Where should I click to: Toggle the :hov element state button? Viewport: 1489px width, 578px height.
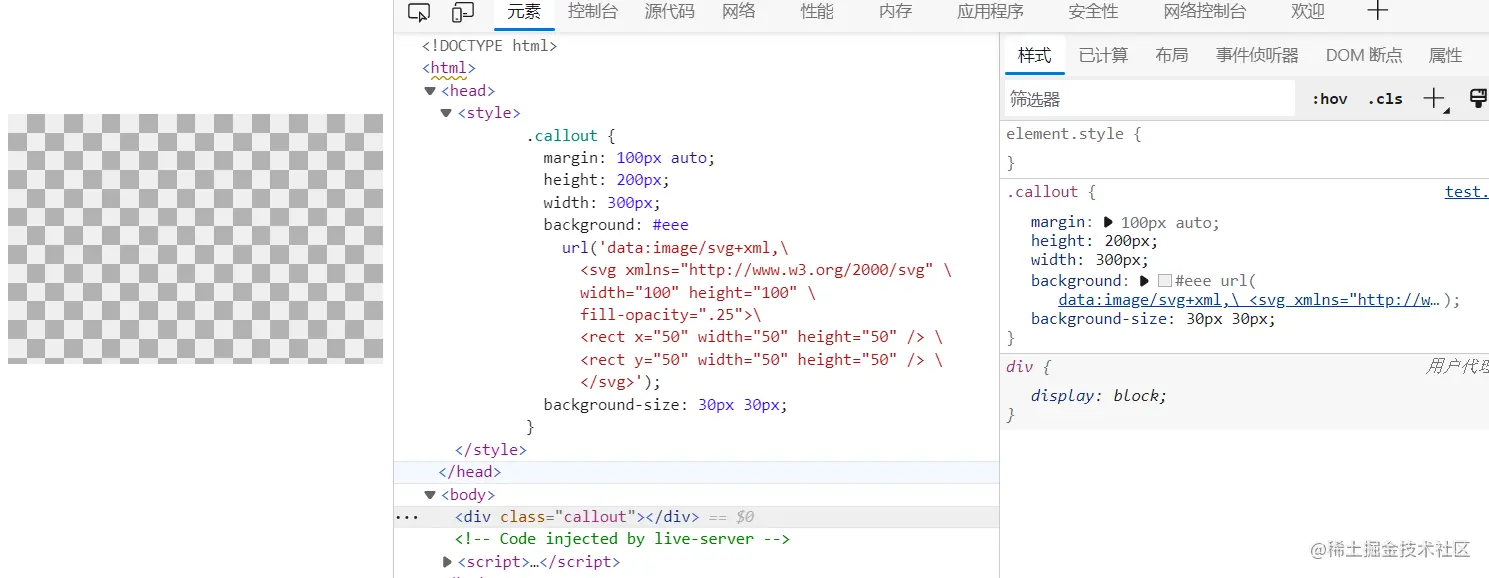(1329, 99)
